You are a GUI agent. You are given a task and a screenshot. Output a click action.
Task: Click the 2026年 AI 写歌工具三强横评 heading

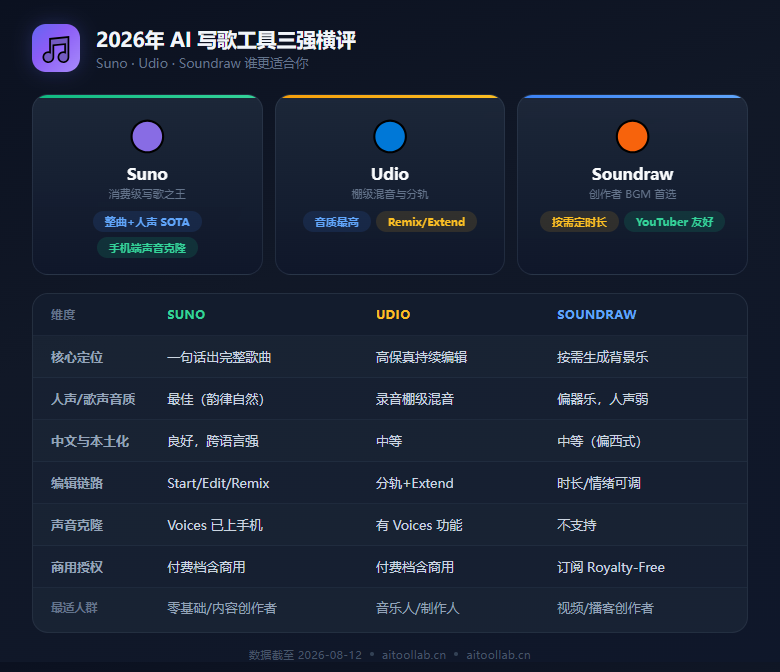point(226,40)
